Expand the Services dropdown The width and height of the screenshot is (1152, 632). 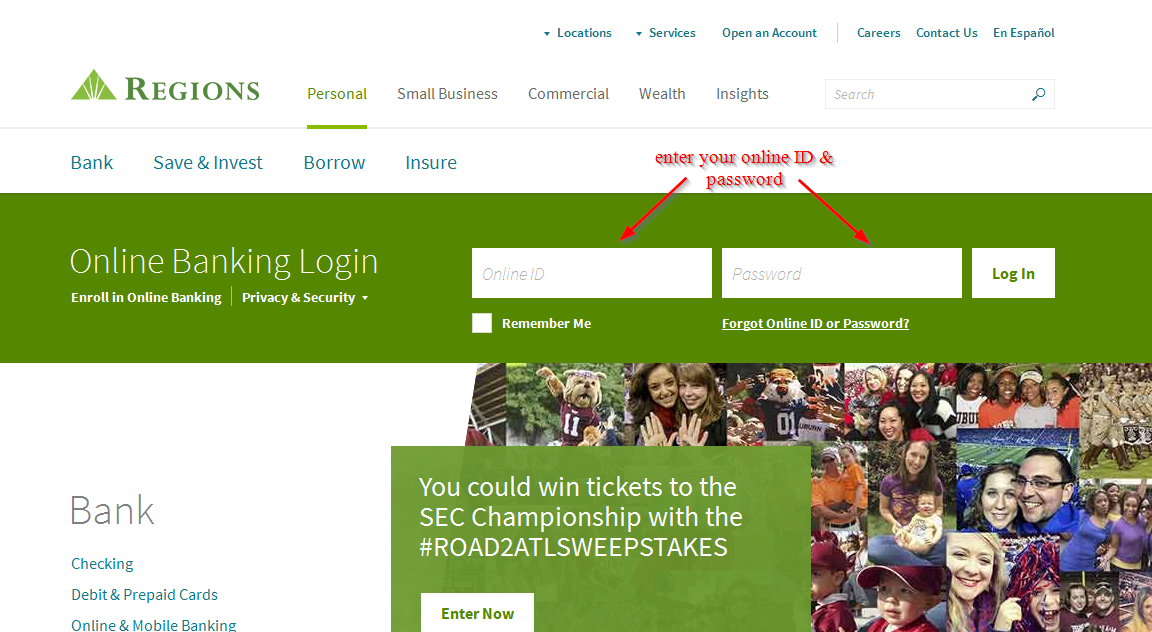[x=666, y=33]
